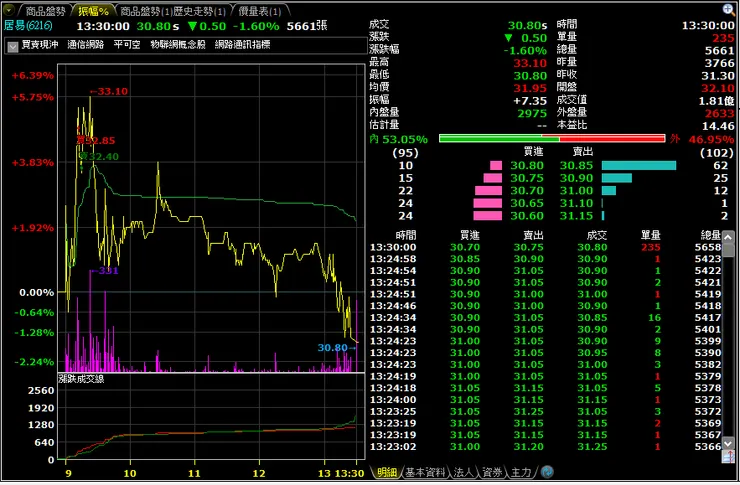Click the red-arrow chart icon below the scrollbar
Viewport: 740px width, 485px height.
(x=728, y=457)
